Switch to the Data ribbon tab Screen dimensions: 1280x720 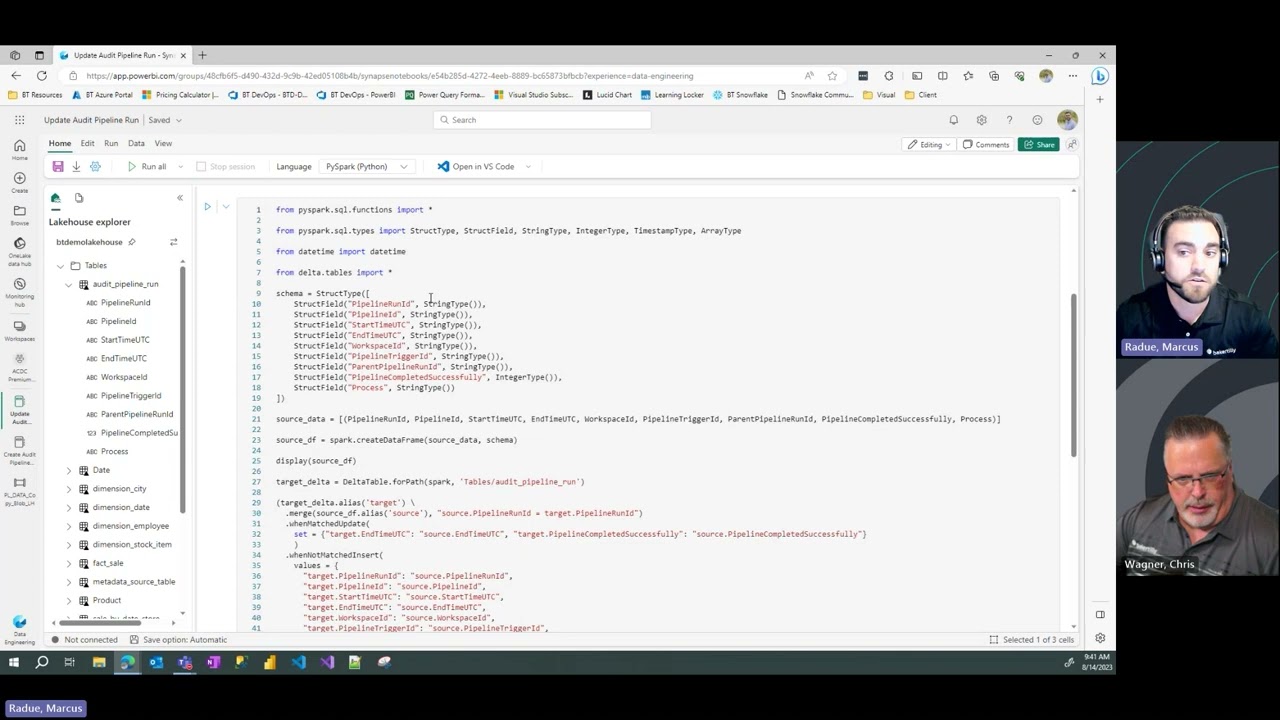tap(136, 144)
